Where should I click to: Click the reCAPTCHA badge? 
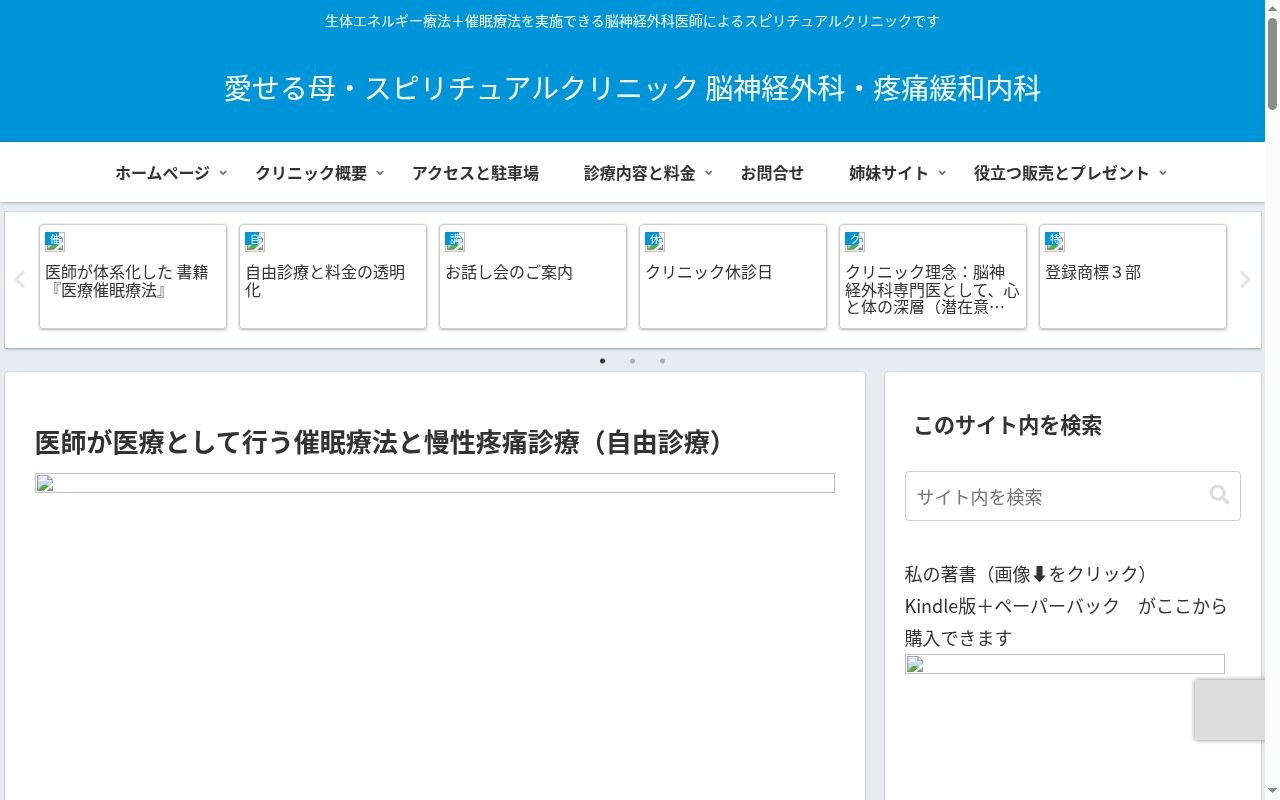click(1230, 710)
